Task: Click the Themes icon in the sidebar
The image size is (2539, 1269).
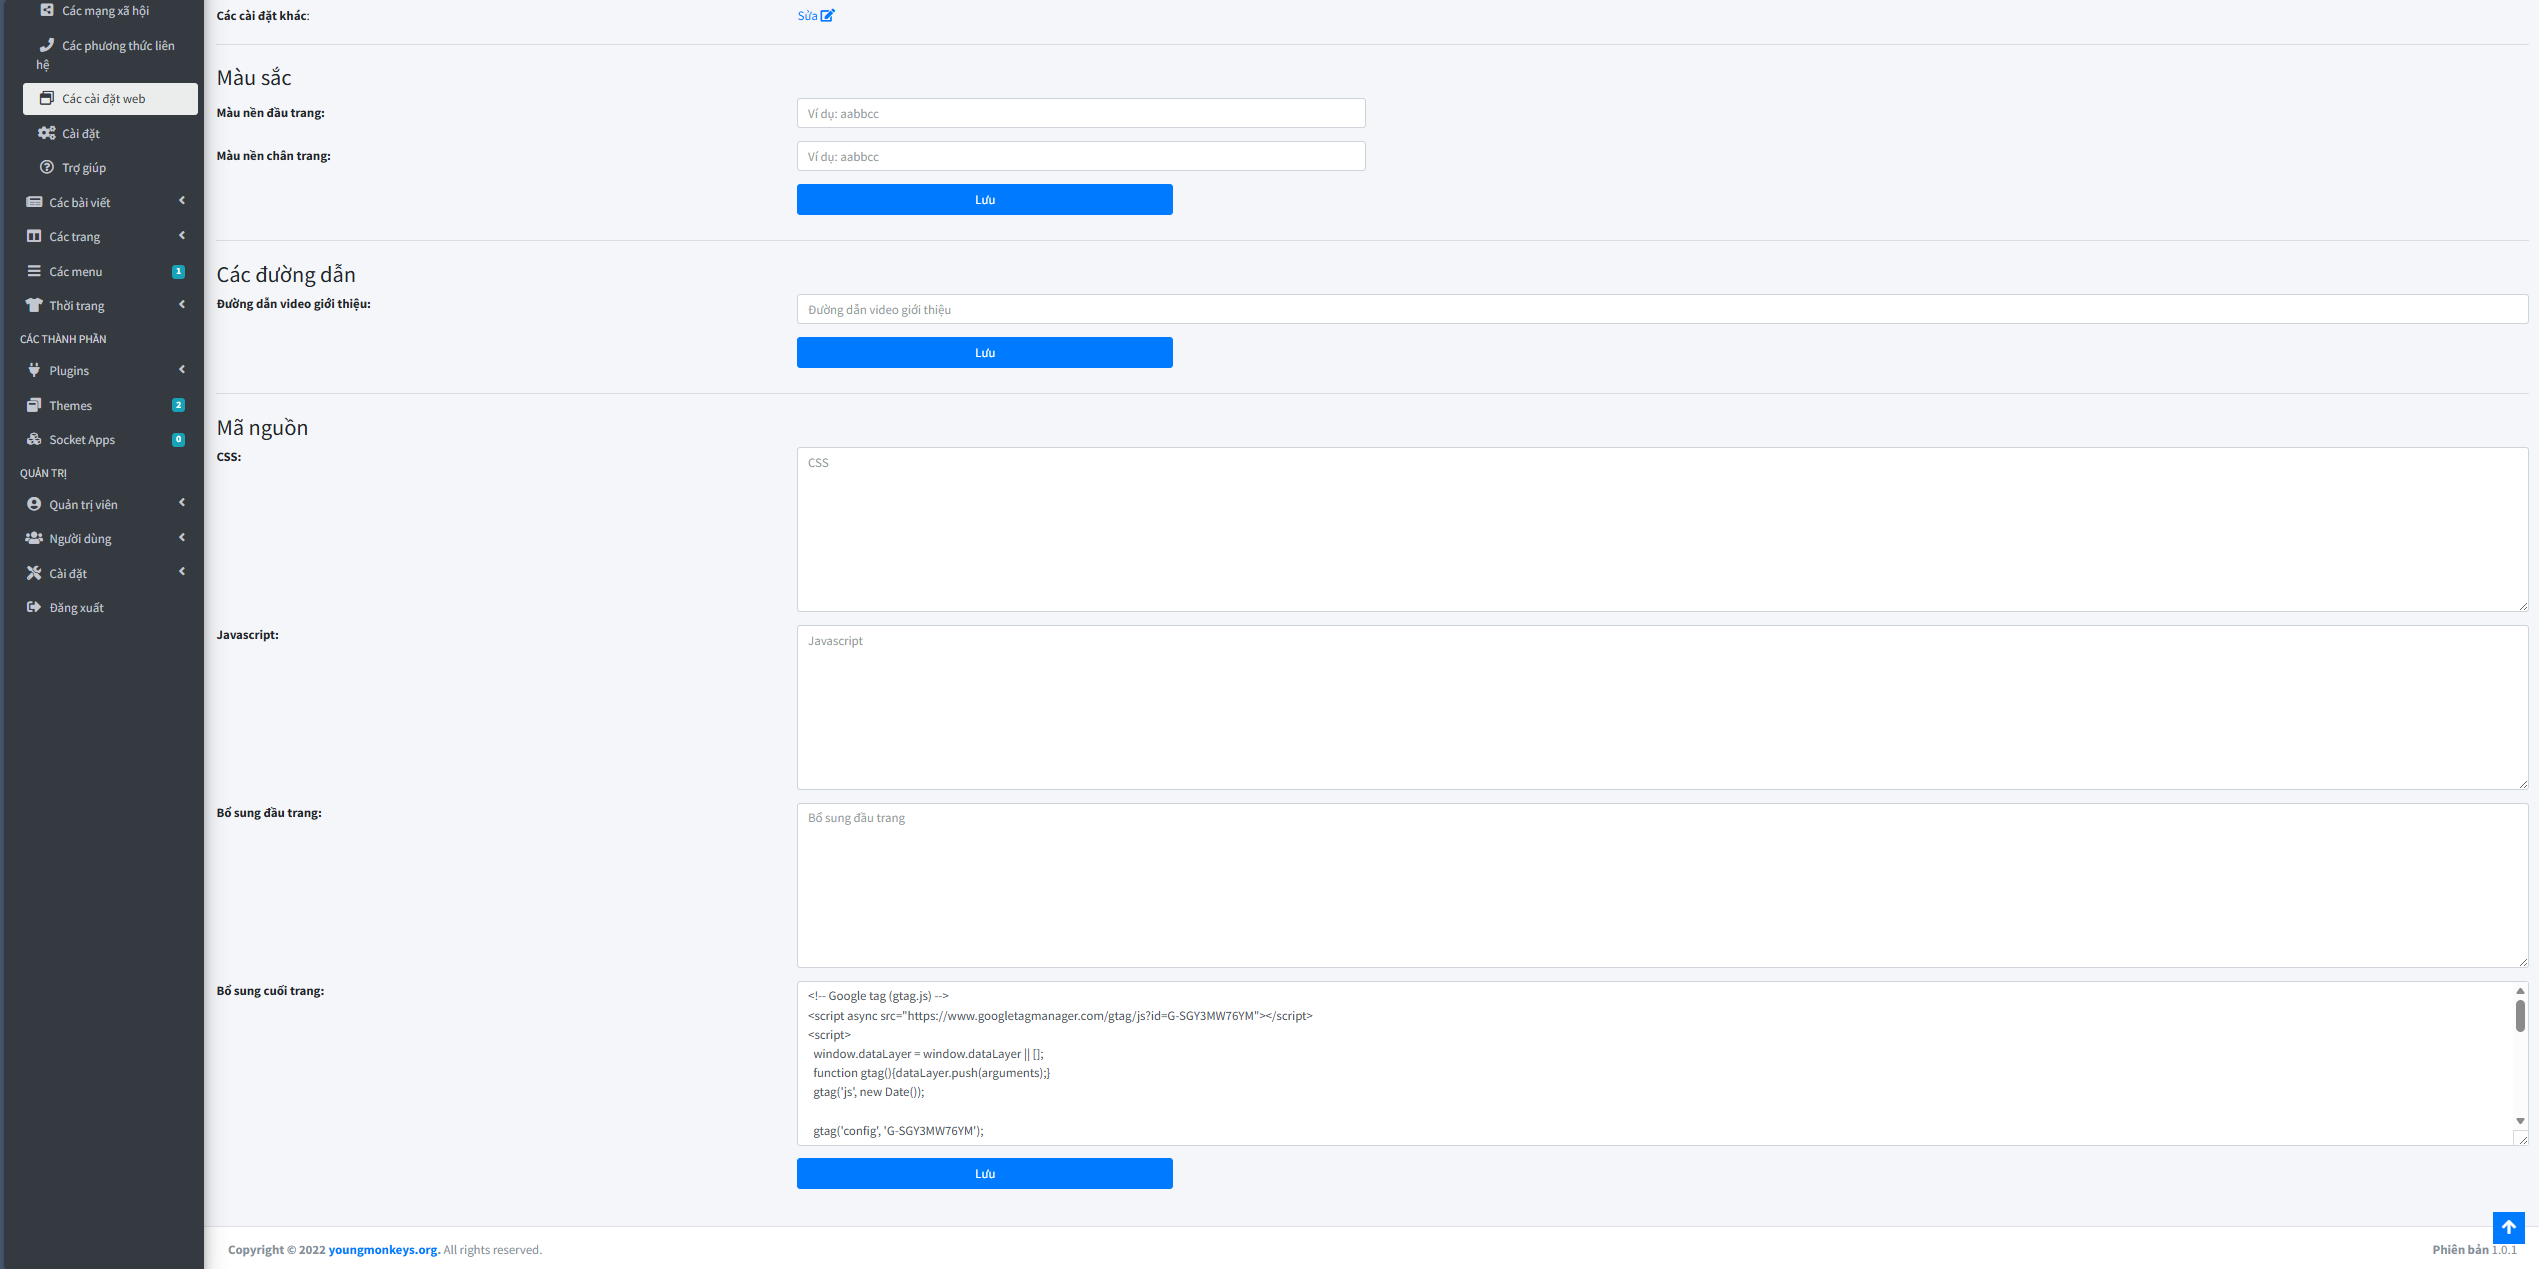Action: [34, 405]
